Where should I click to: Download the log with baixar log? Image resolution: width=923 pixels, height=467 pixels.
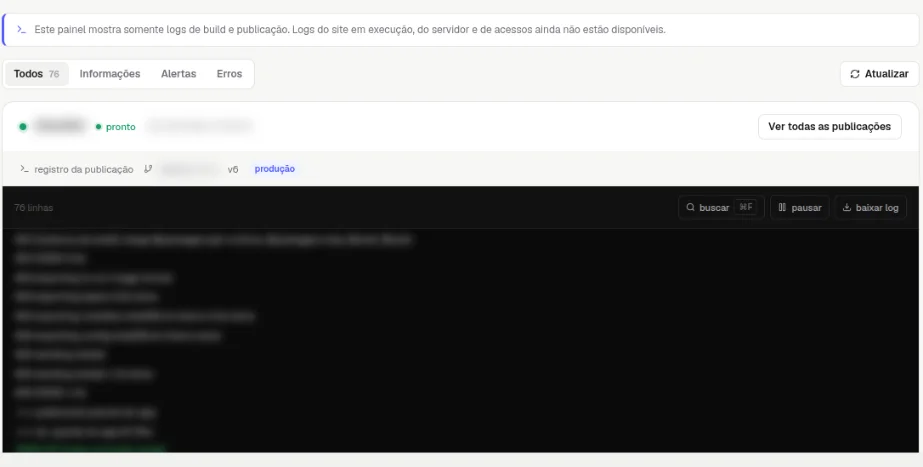click(x=871, y=207)
